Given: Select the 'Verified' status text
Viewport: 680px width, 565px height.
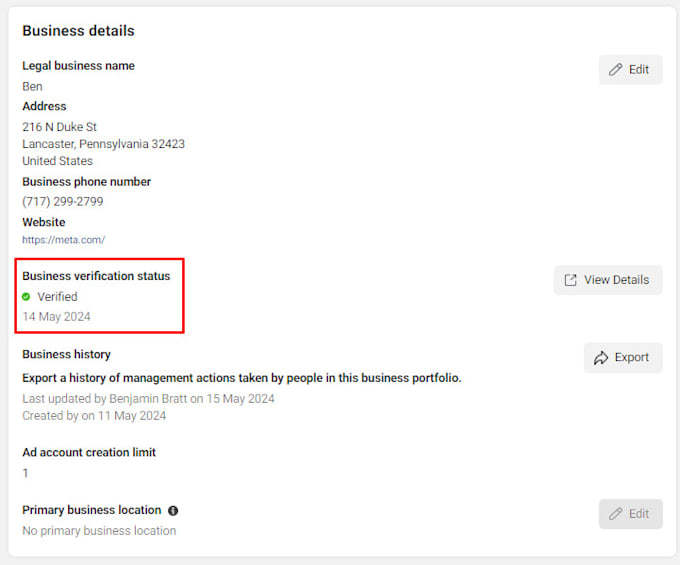Looking at the screenshot, I should click(57, 297).
